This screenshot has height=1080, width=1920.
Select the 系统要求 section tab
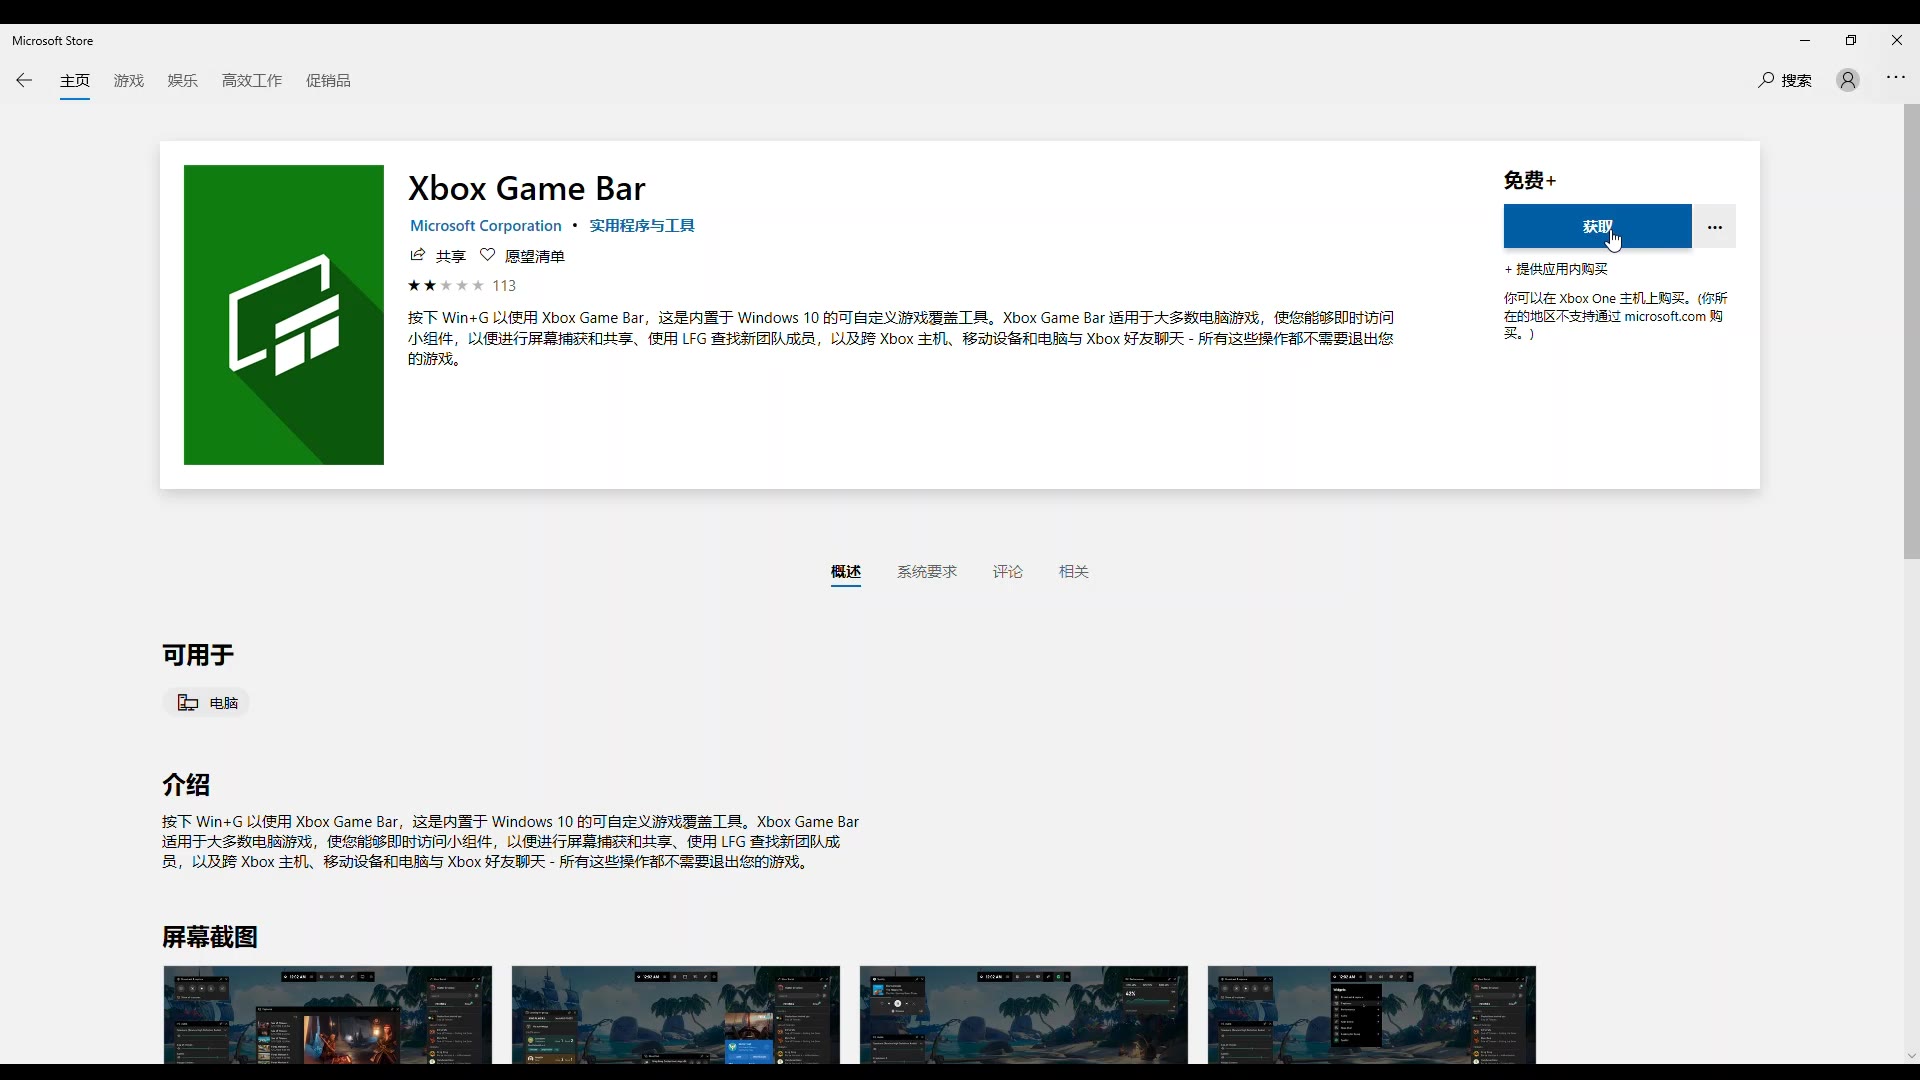tap(927, 572)
